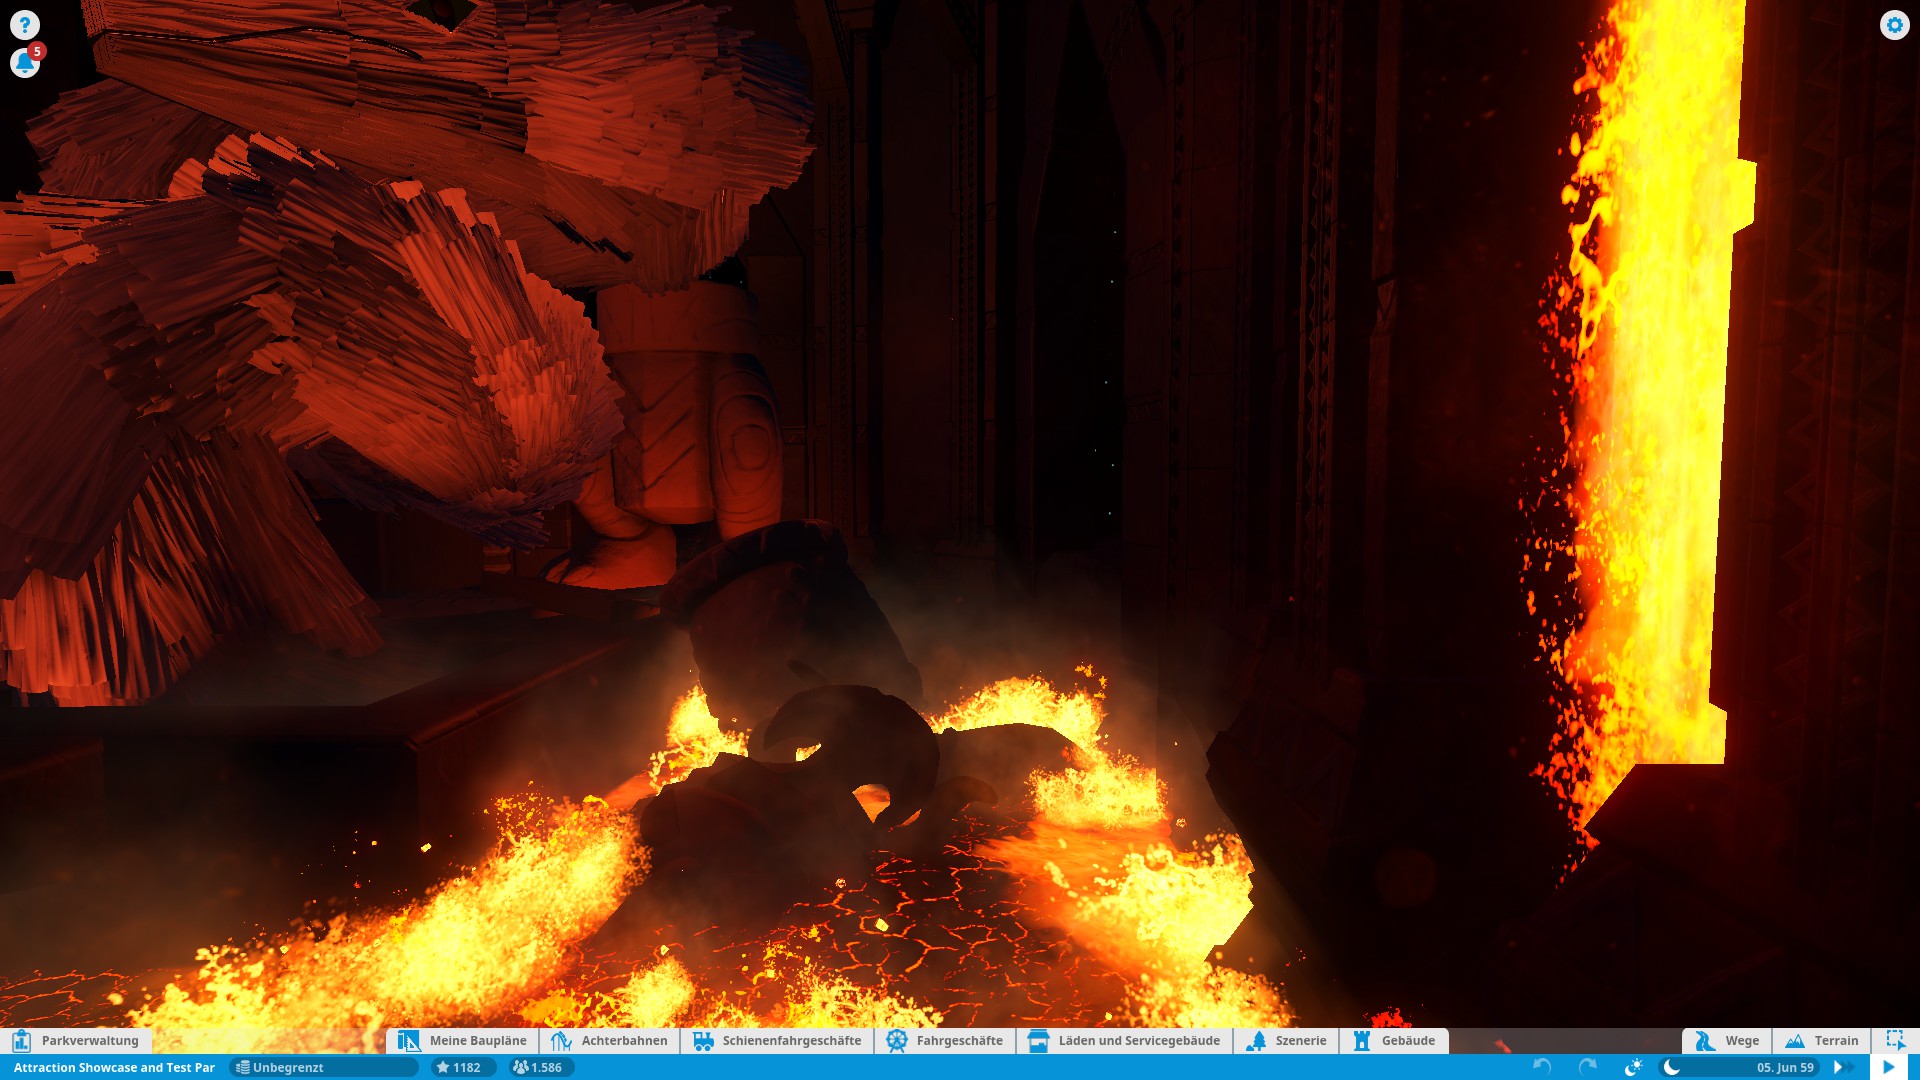Activate the multi-select marquee tool icon

click(x=1895, y=1040)
